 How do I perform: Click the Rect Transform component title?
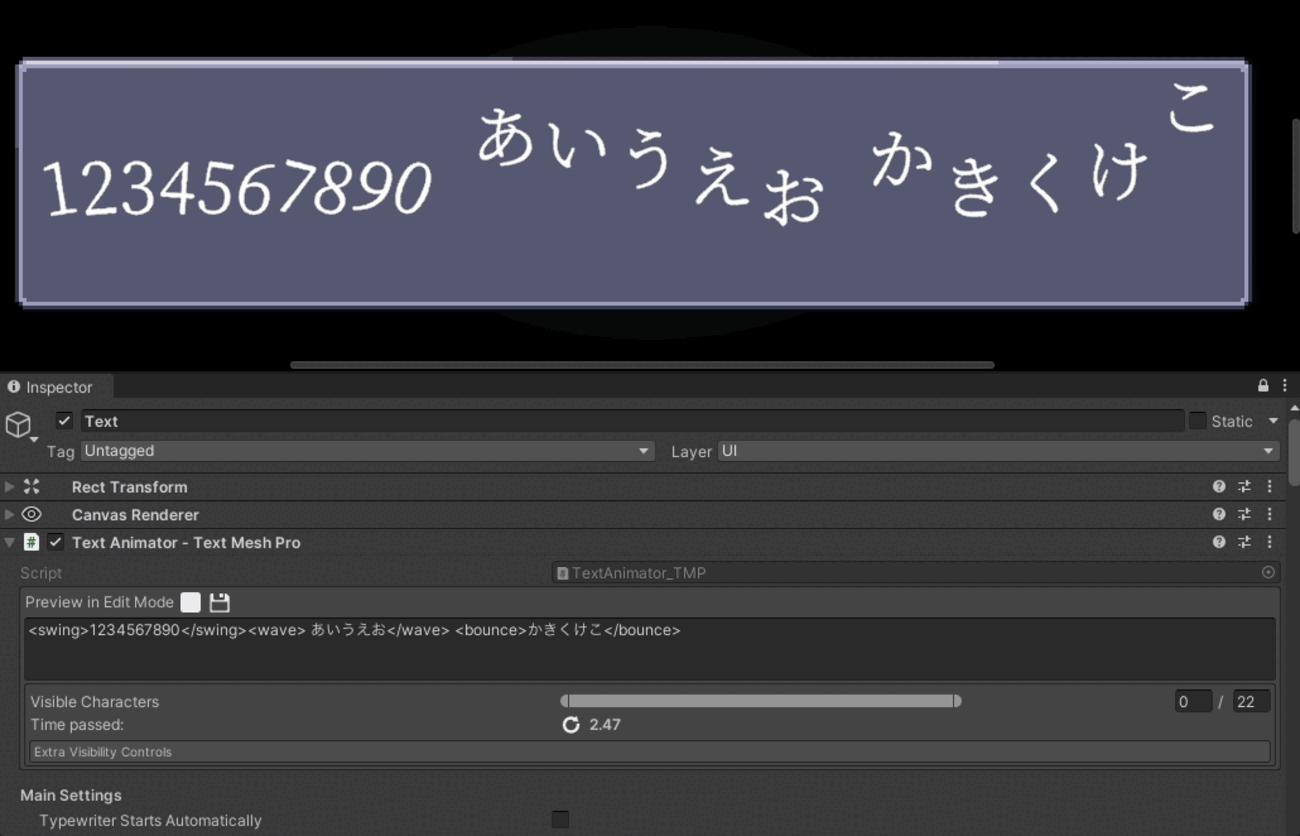tap(129, 487)
